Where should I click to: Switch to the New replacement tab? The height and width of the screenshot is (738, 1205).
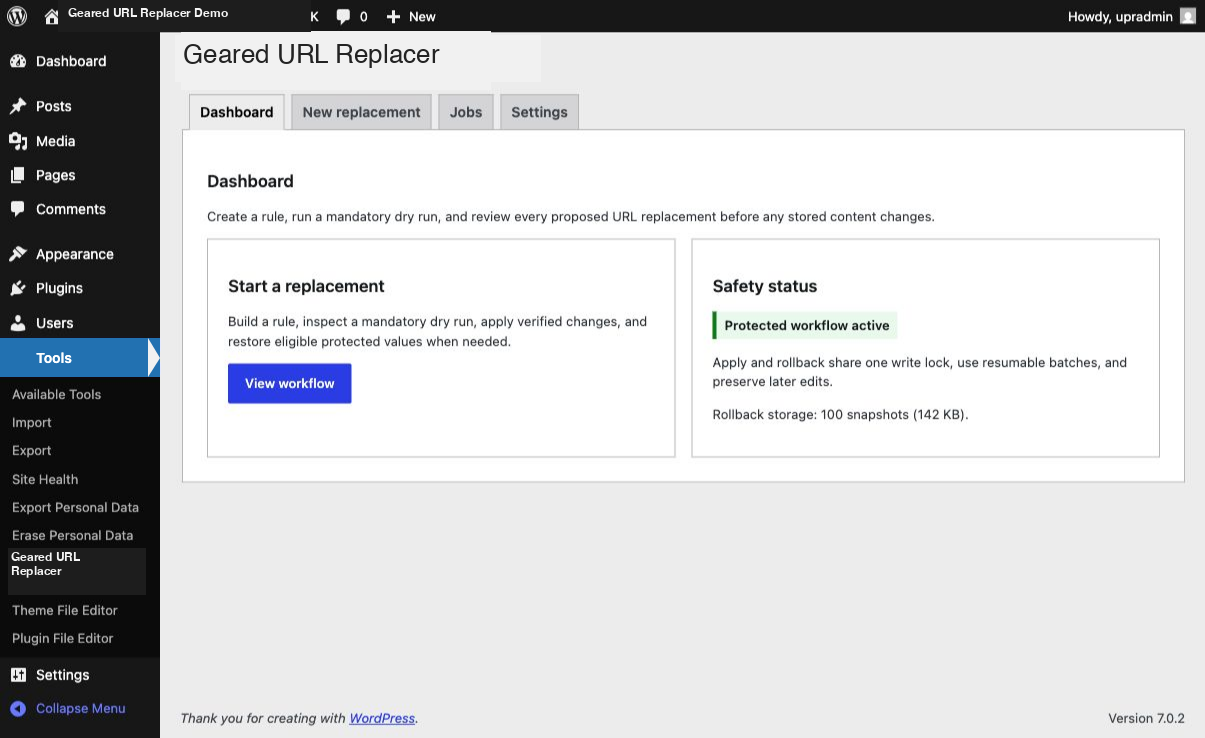click(361, 112)
